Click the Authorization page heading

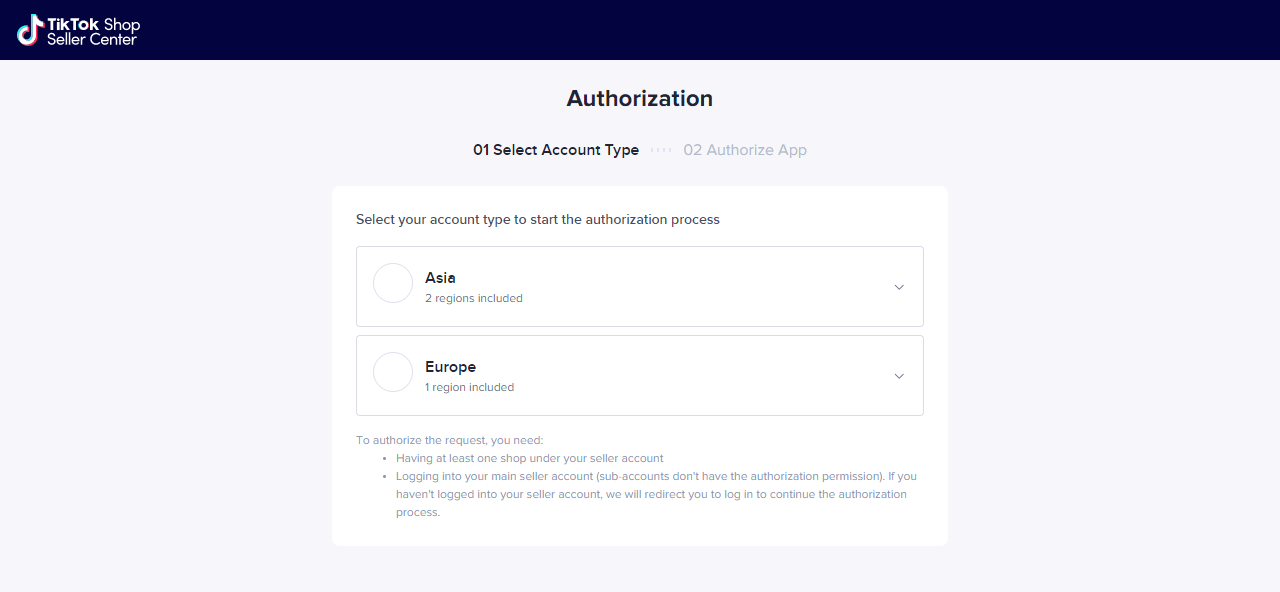[640, 98]
